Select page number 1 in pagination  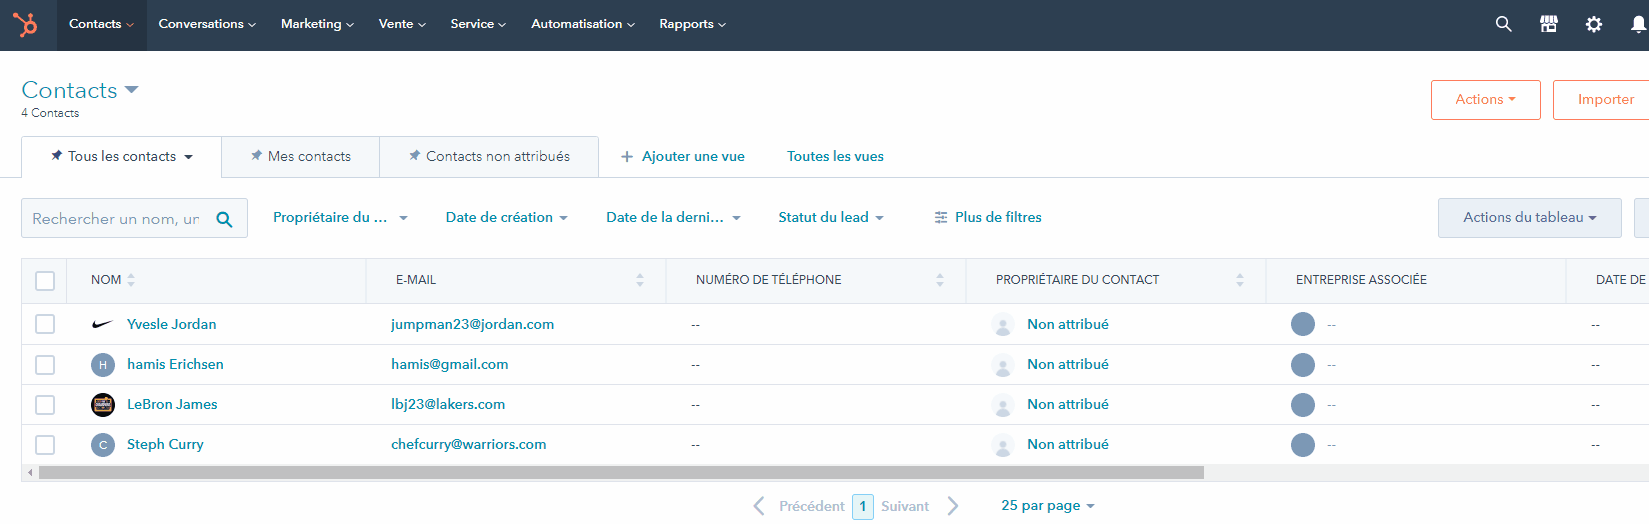pos(863,506)
